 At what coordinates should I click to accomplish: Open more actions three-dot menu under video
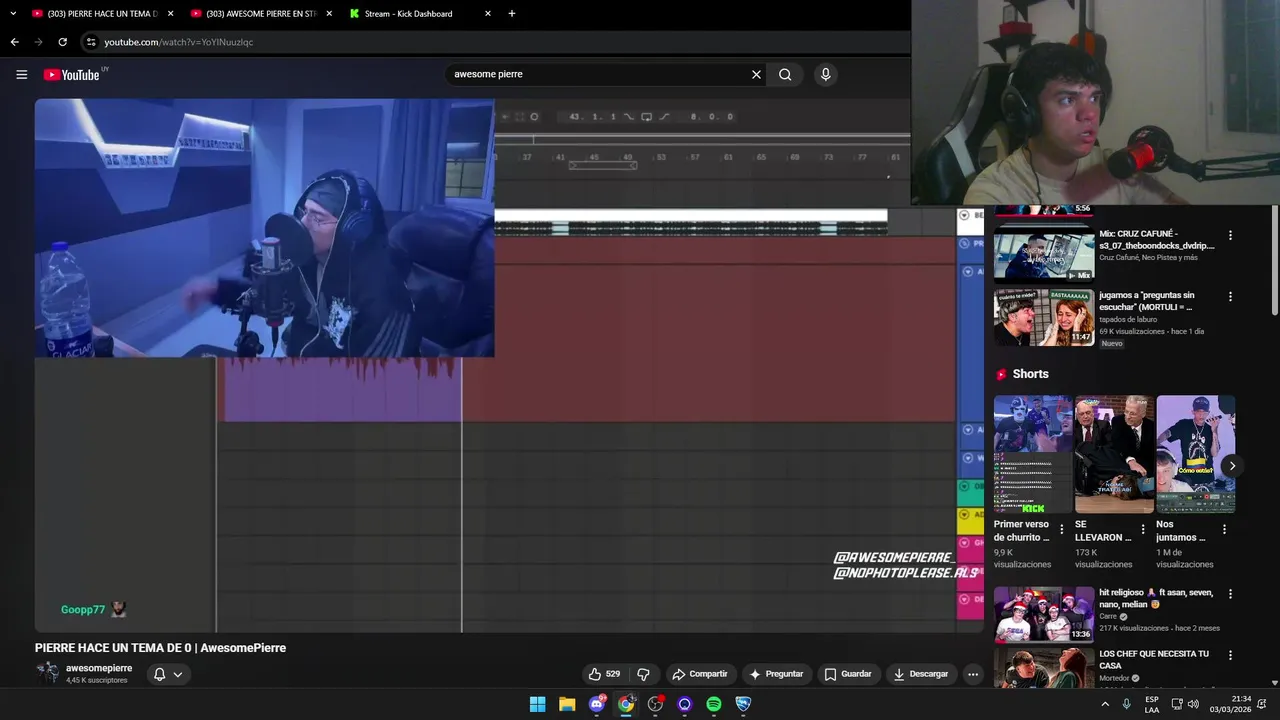972,674
